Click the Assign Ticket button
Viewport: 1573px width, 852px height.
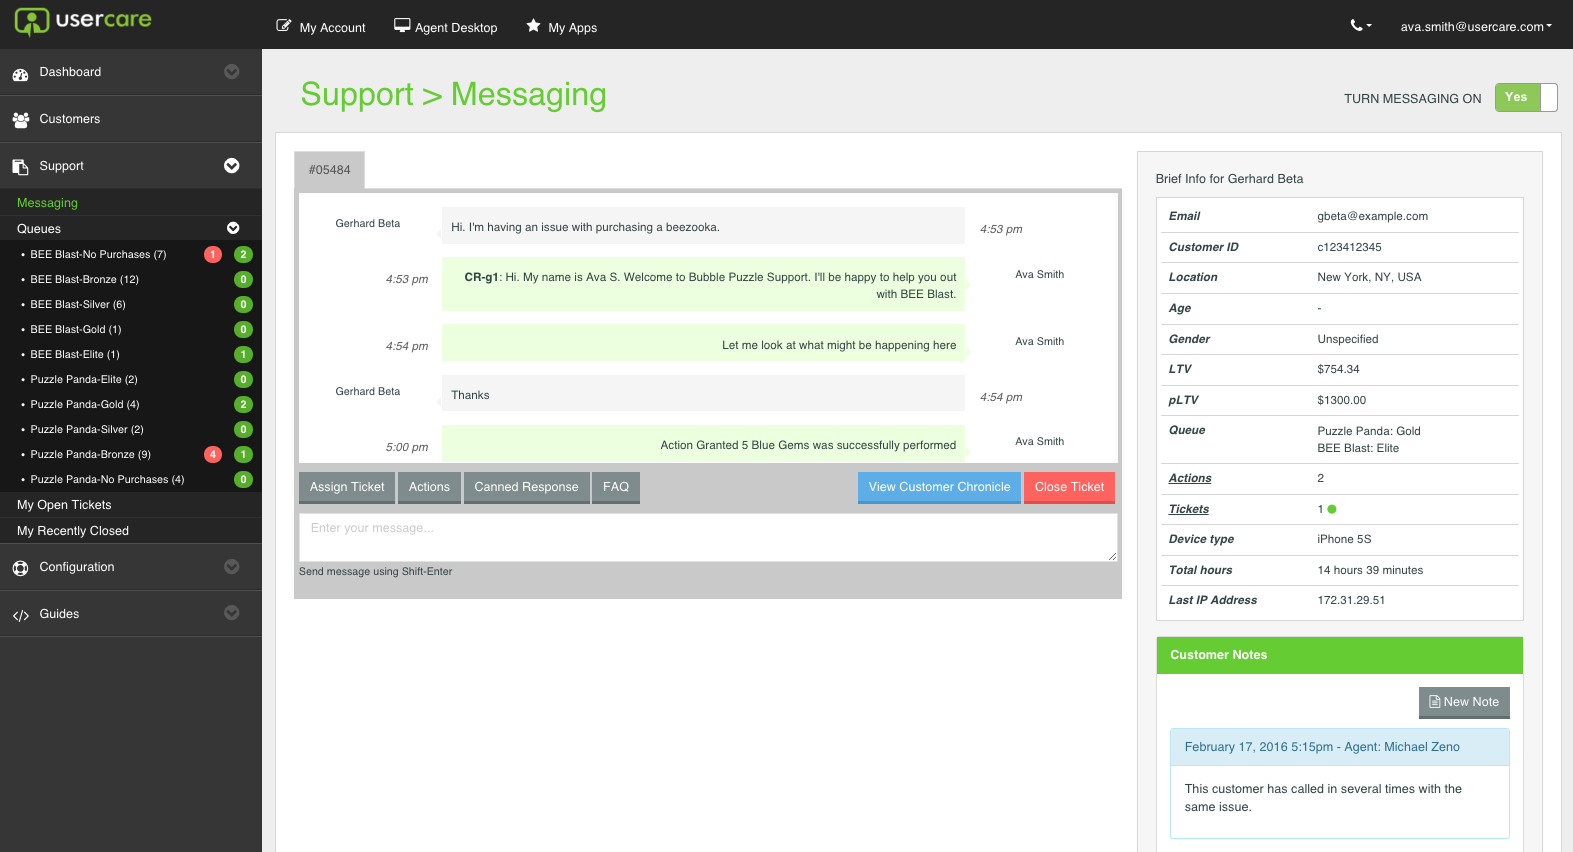click(x=347, y=487)
